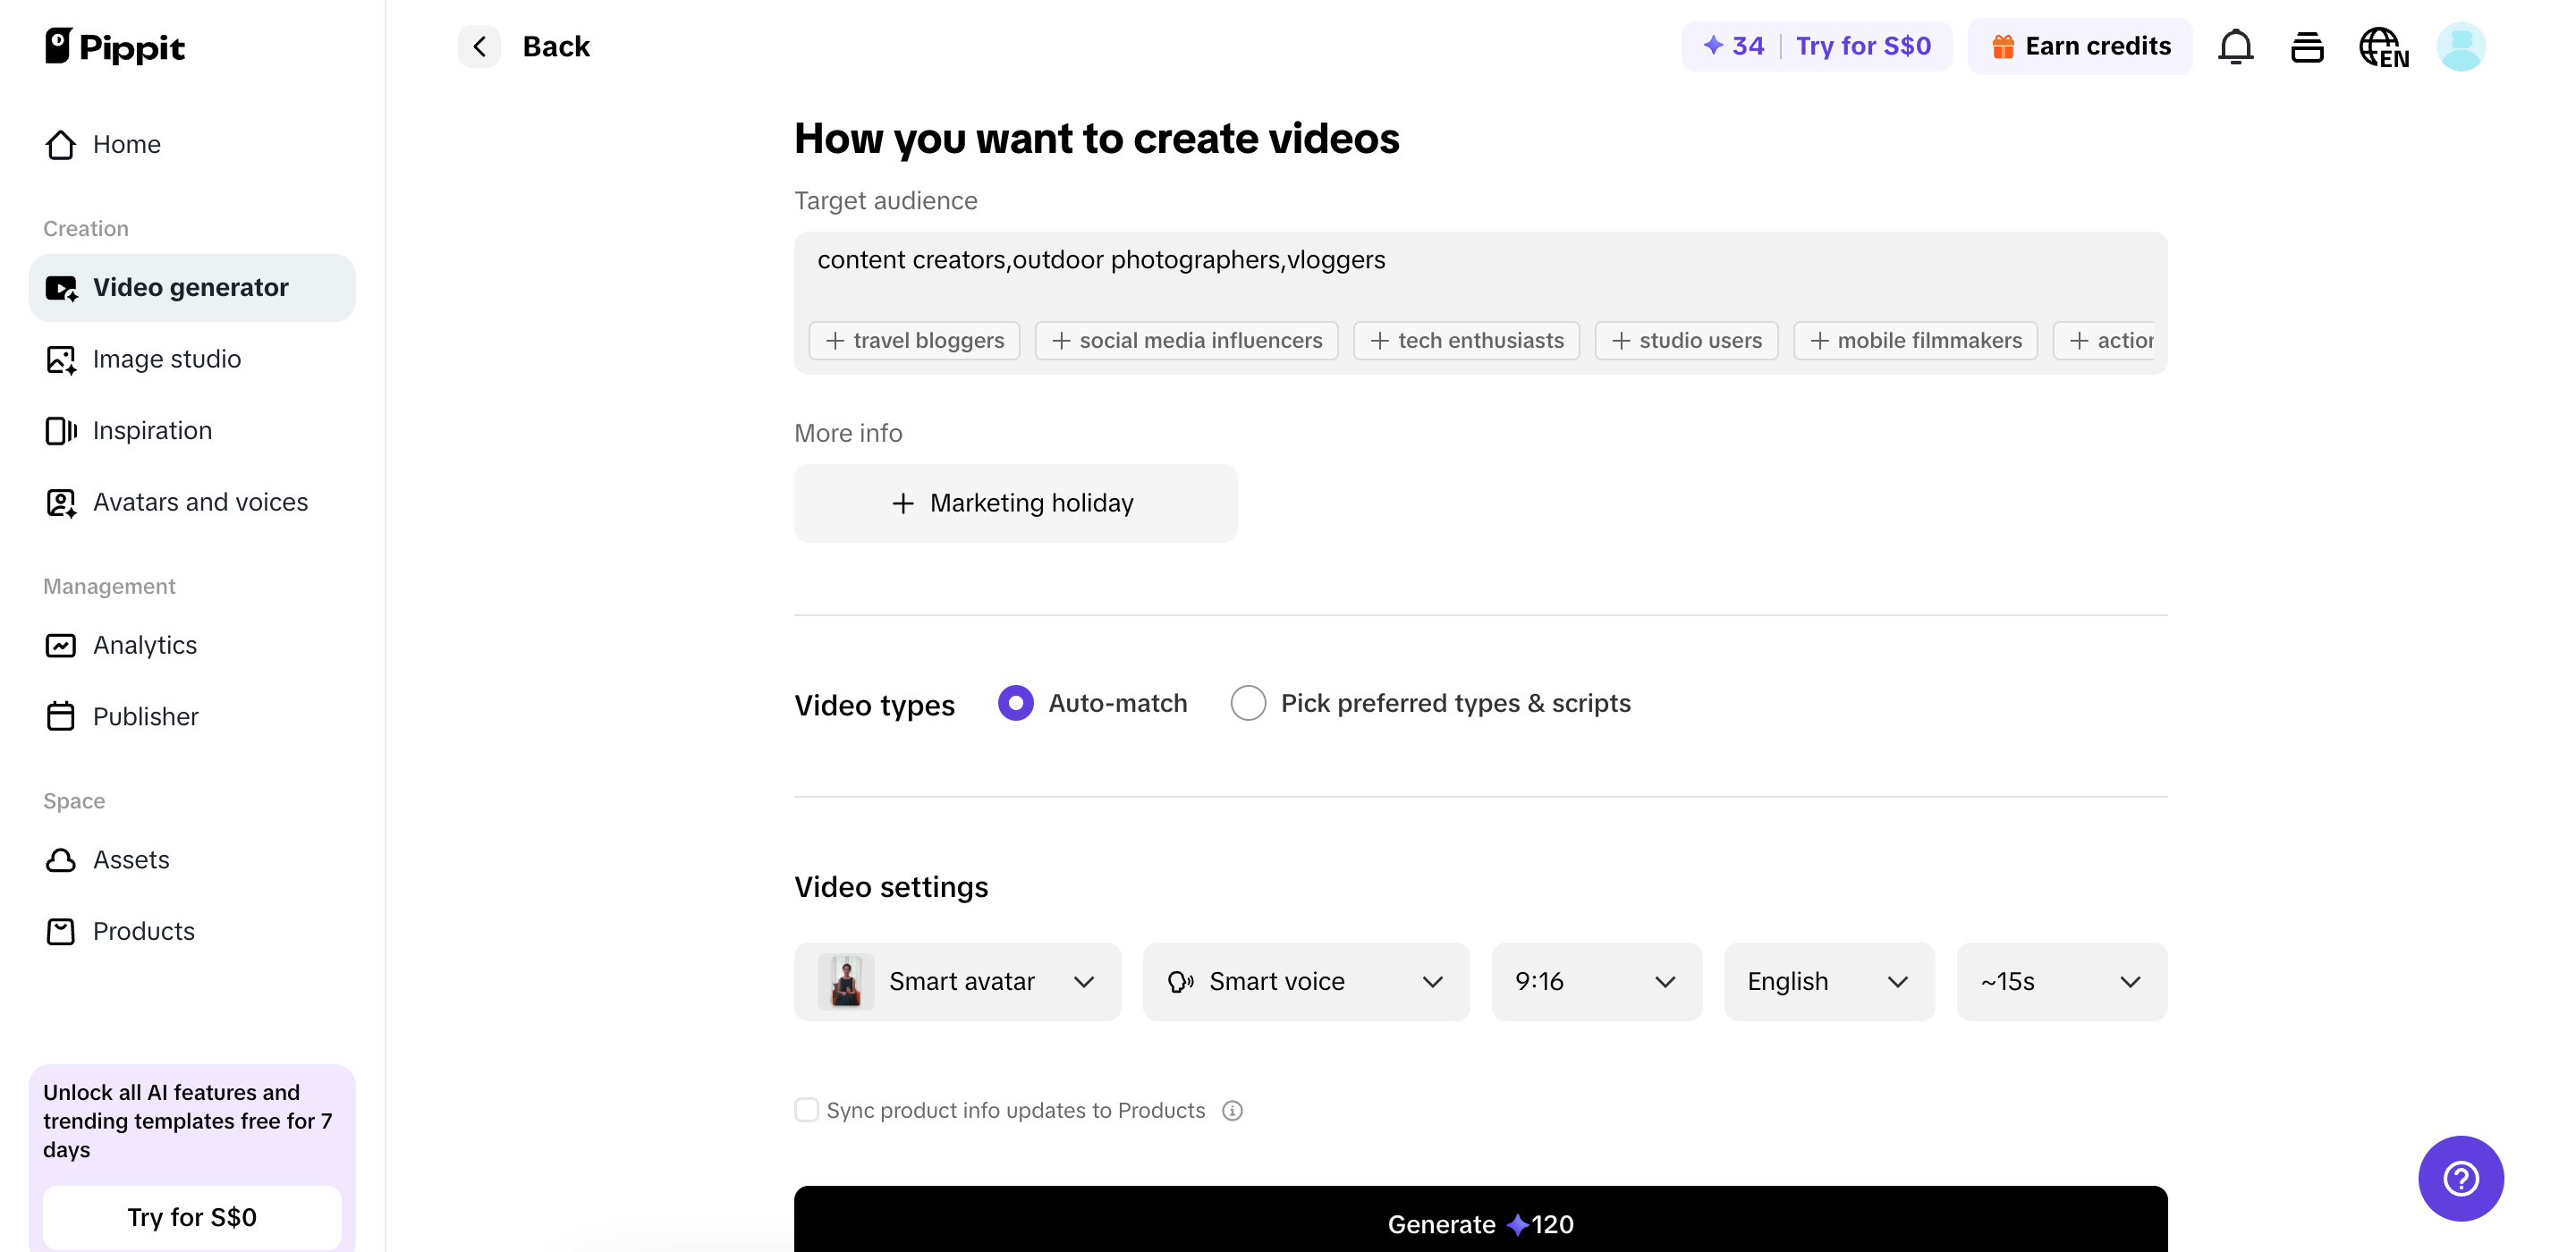Select Auto-match video type

pos(1092,703)
